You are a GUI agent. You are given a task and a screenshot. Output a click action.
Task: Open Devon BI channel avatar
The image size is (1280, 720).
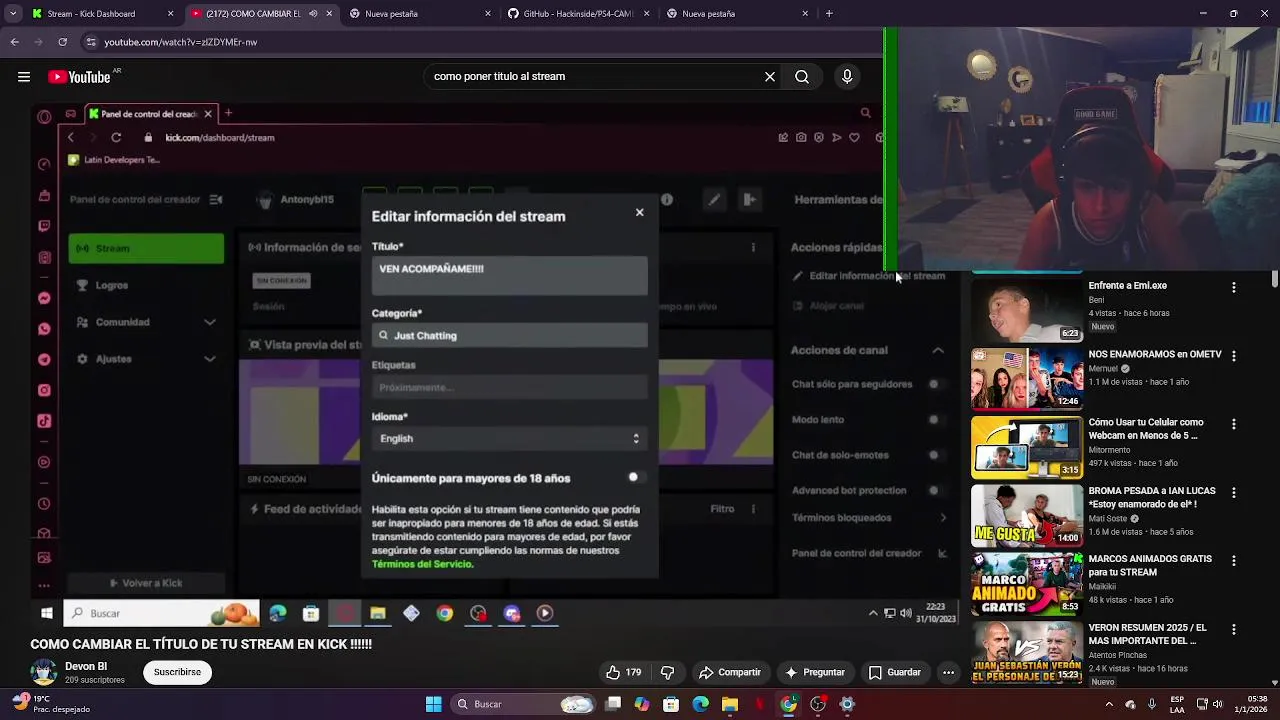pyautogui.click(x=43, y=673)
